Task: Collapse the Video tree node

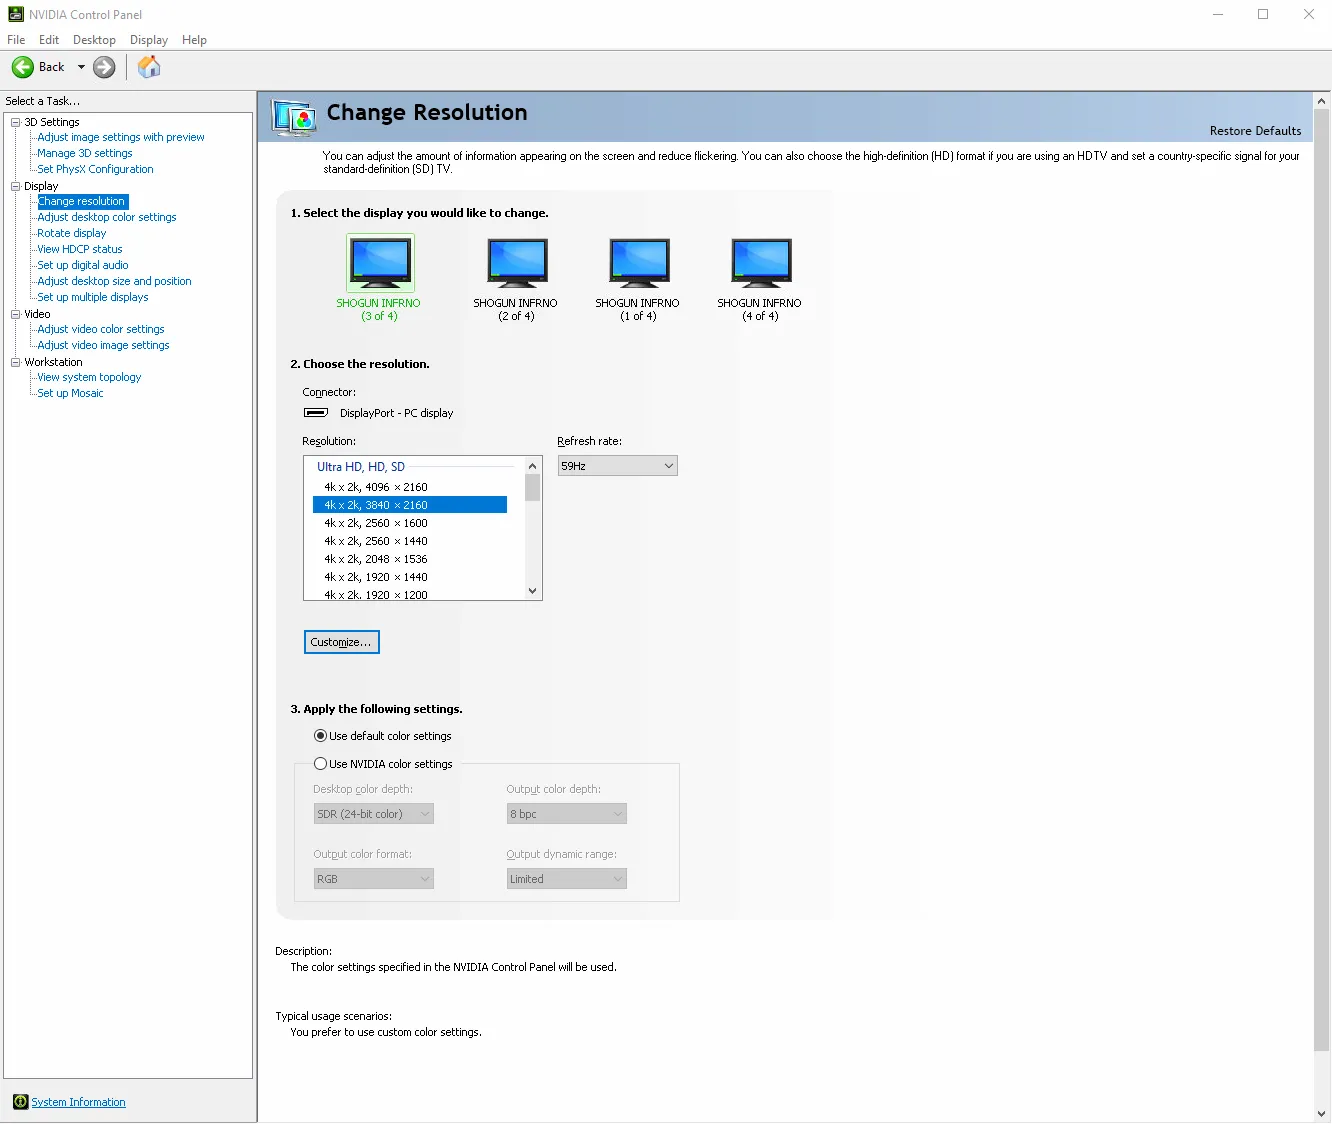Action: [16, 314]
